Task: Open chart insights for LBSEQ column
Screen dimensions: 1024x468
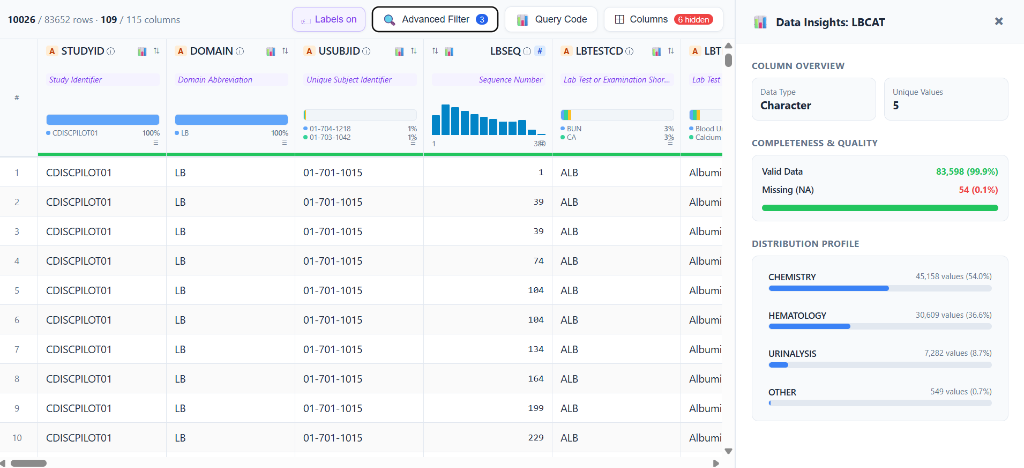Action: click(449, 51)
